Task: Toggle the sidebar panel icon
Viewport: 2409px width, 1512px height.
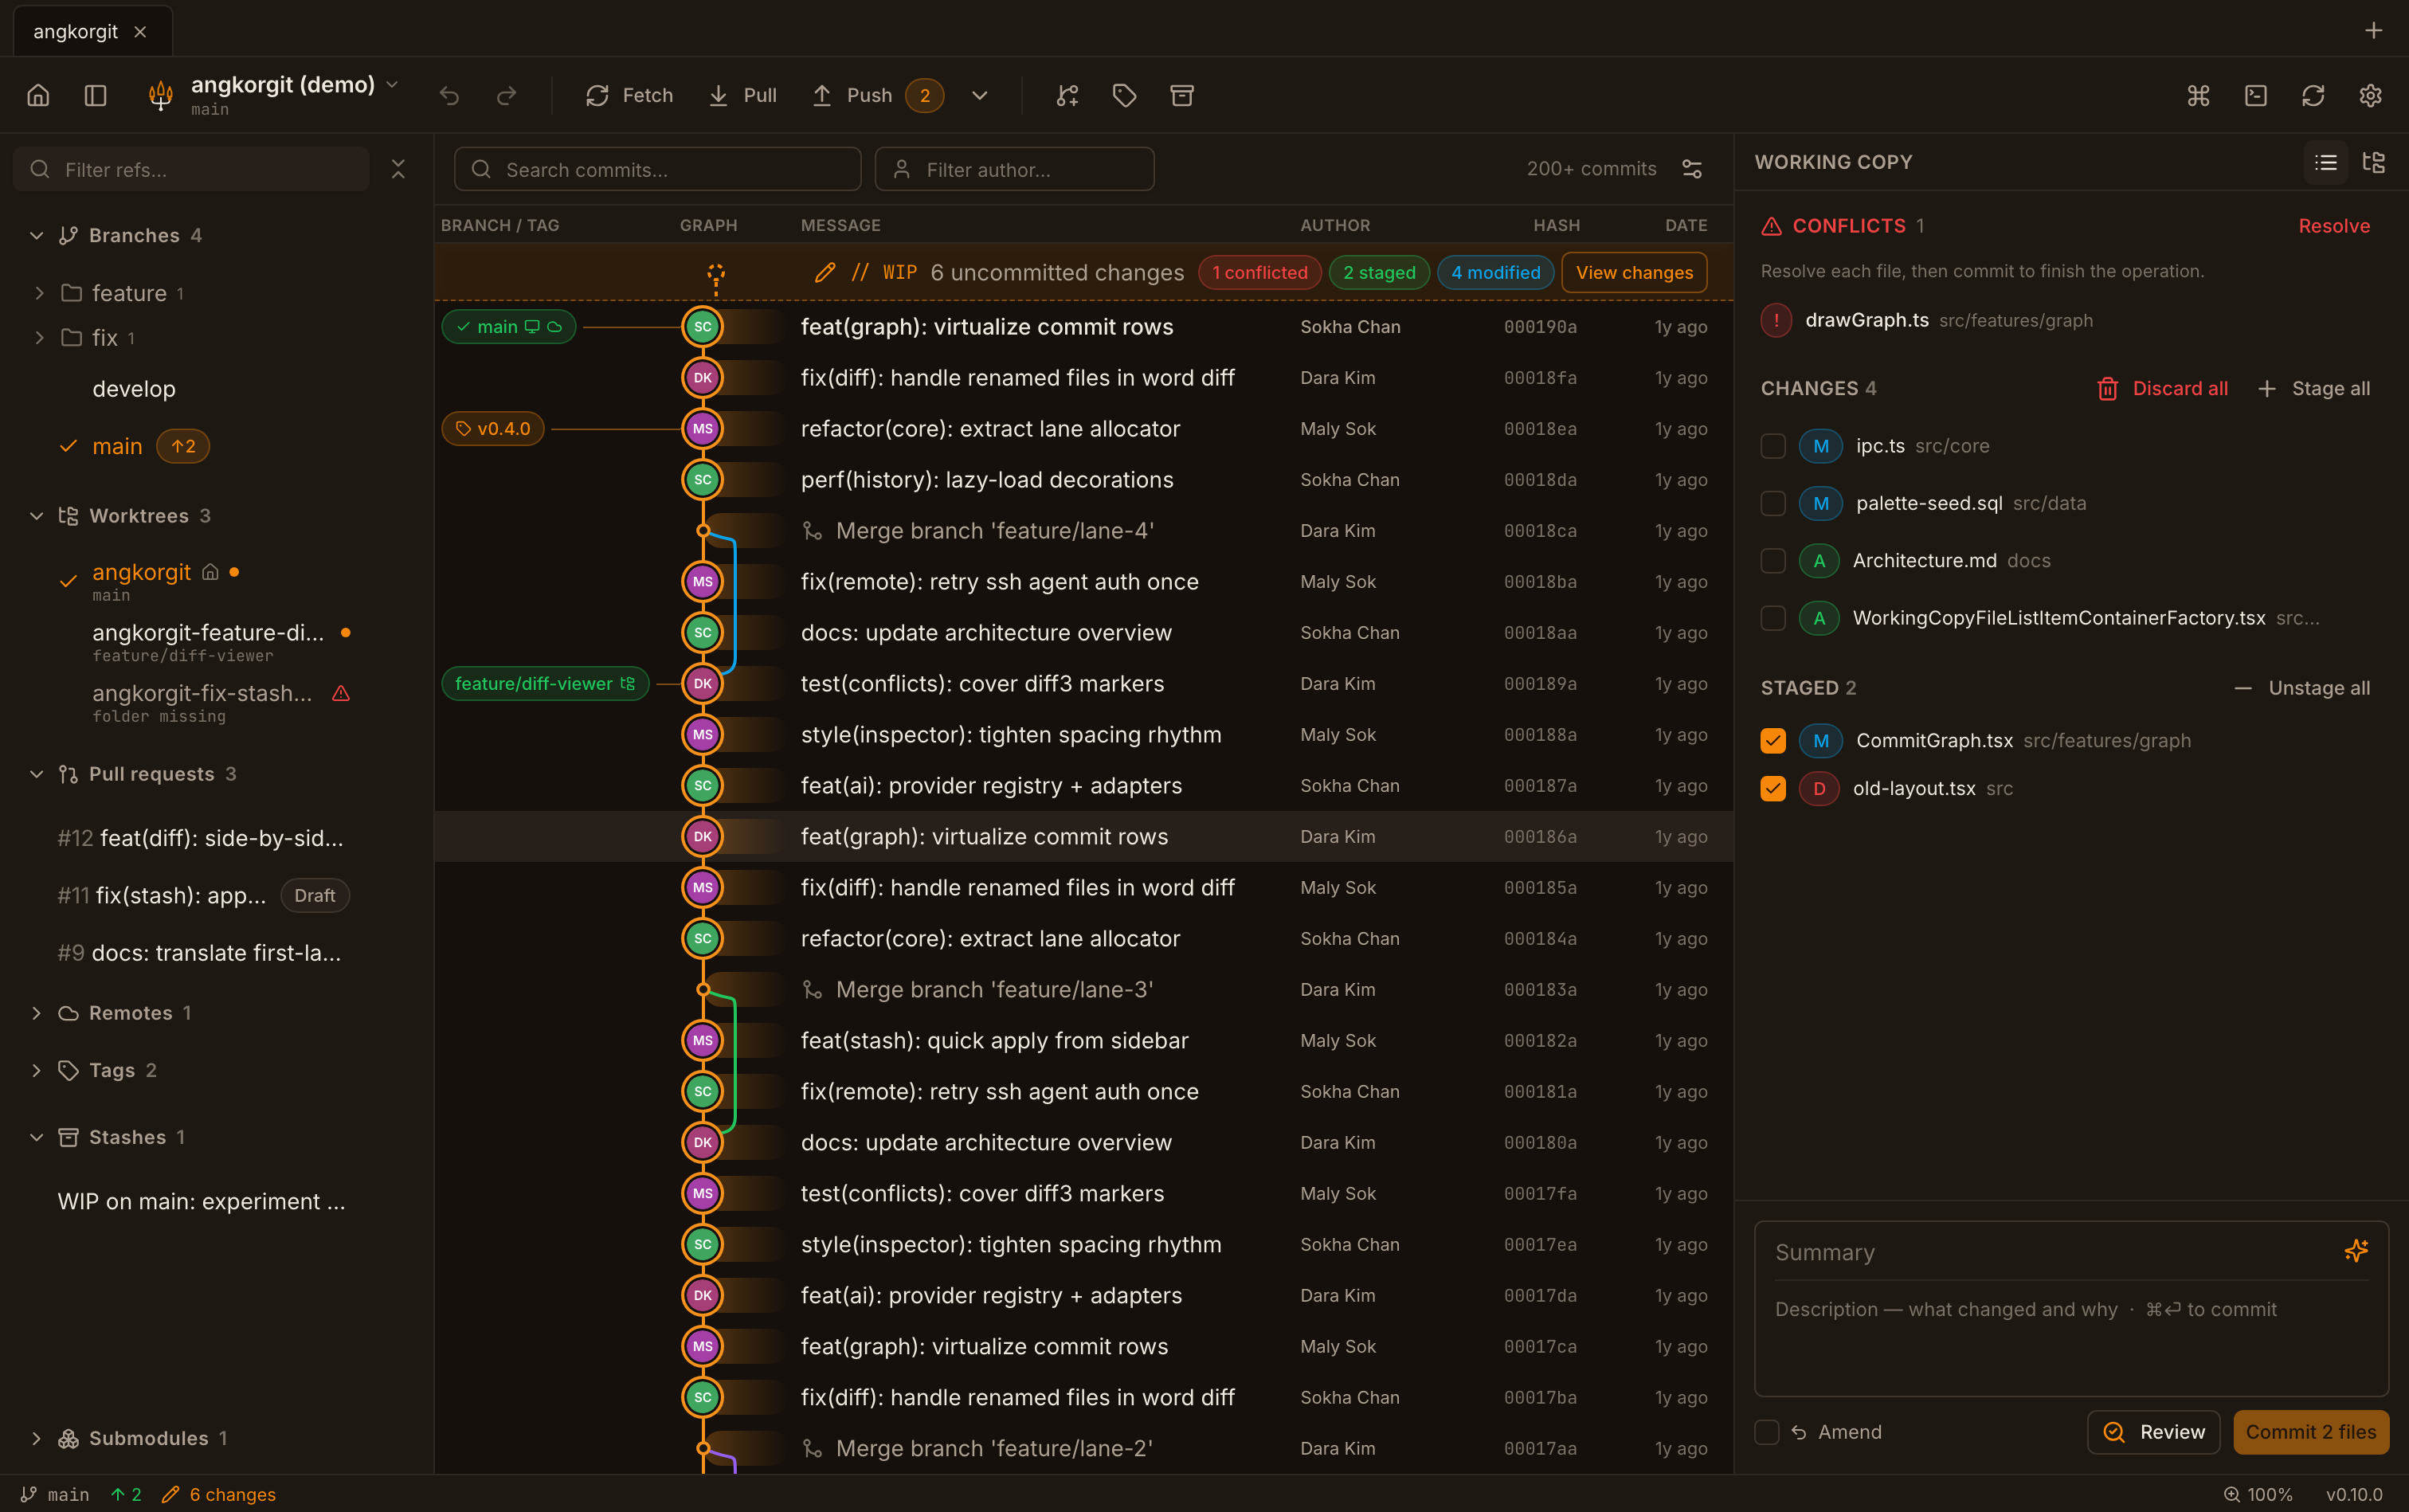Action: 96,95
